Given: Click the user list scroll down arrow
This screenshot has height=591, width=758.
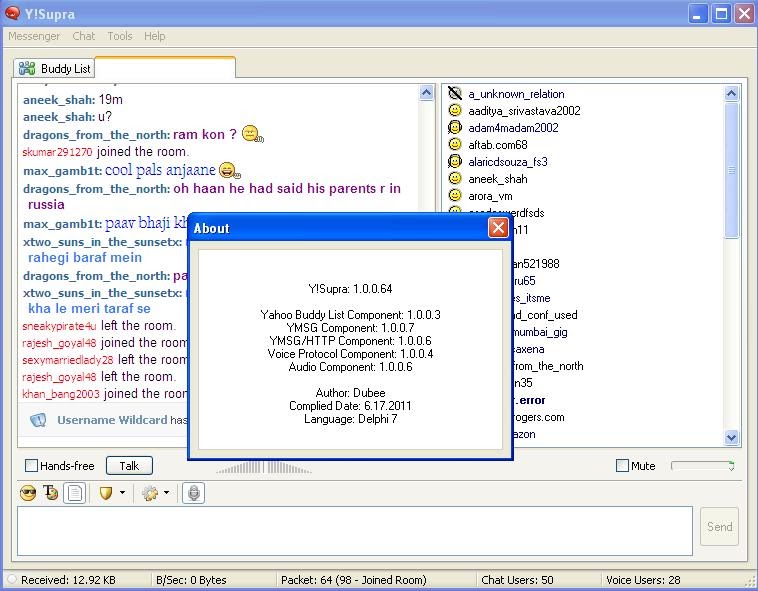Looking at the screenshot, I should coord(731,437).
